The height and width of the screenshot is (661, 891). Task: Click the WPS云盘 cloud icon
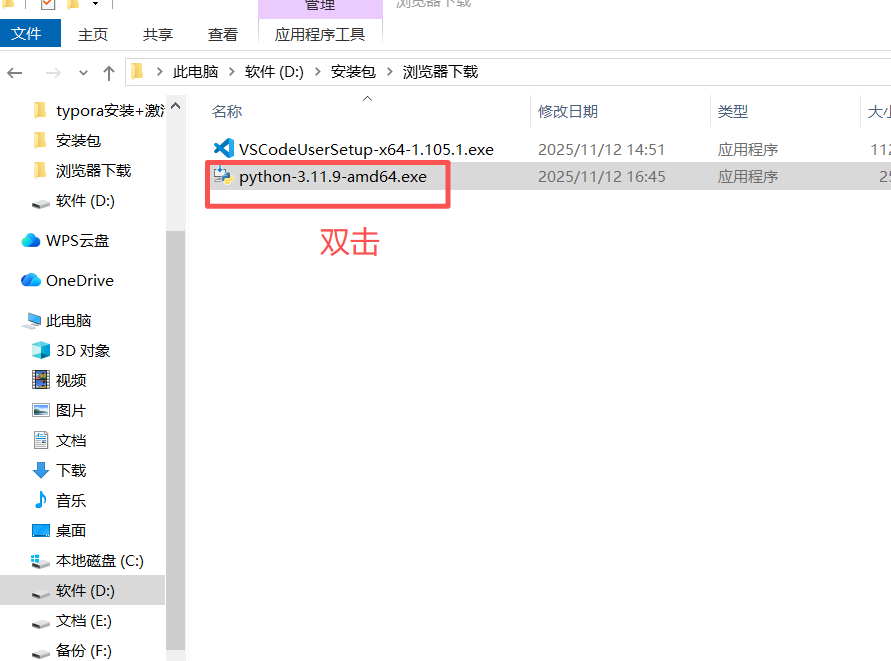point(31,240)
